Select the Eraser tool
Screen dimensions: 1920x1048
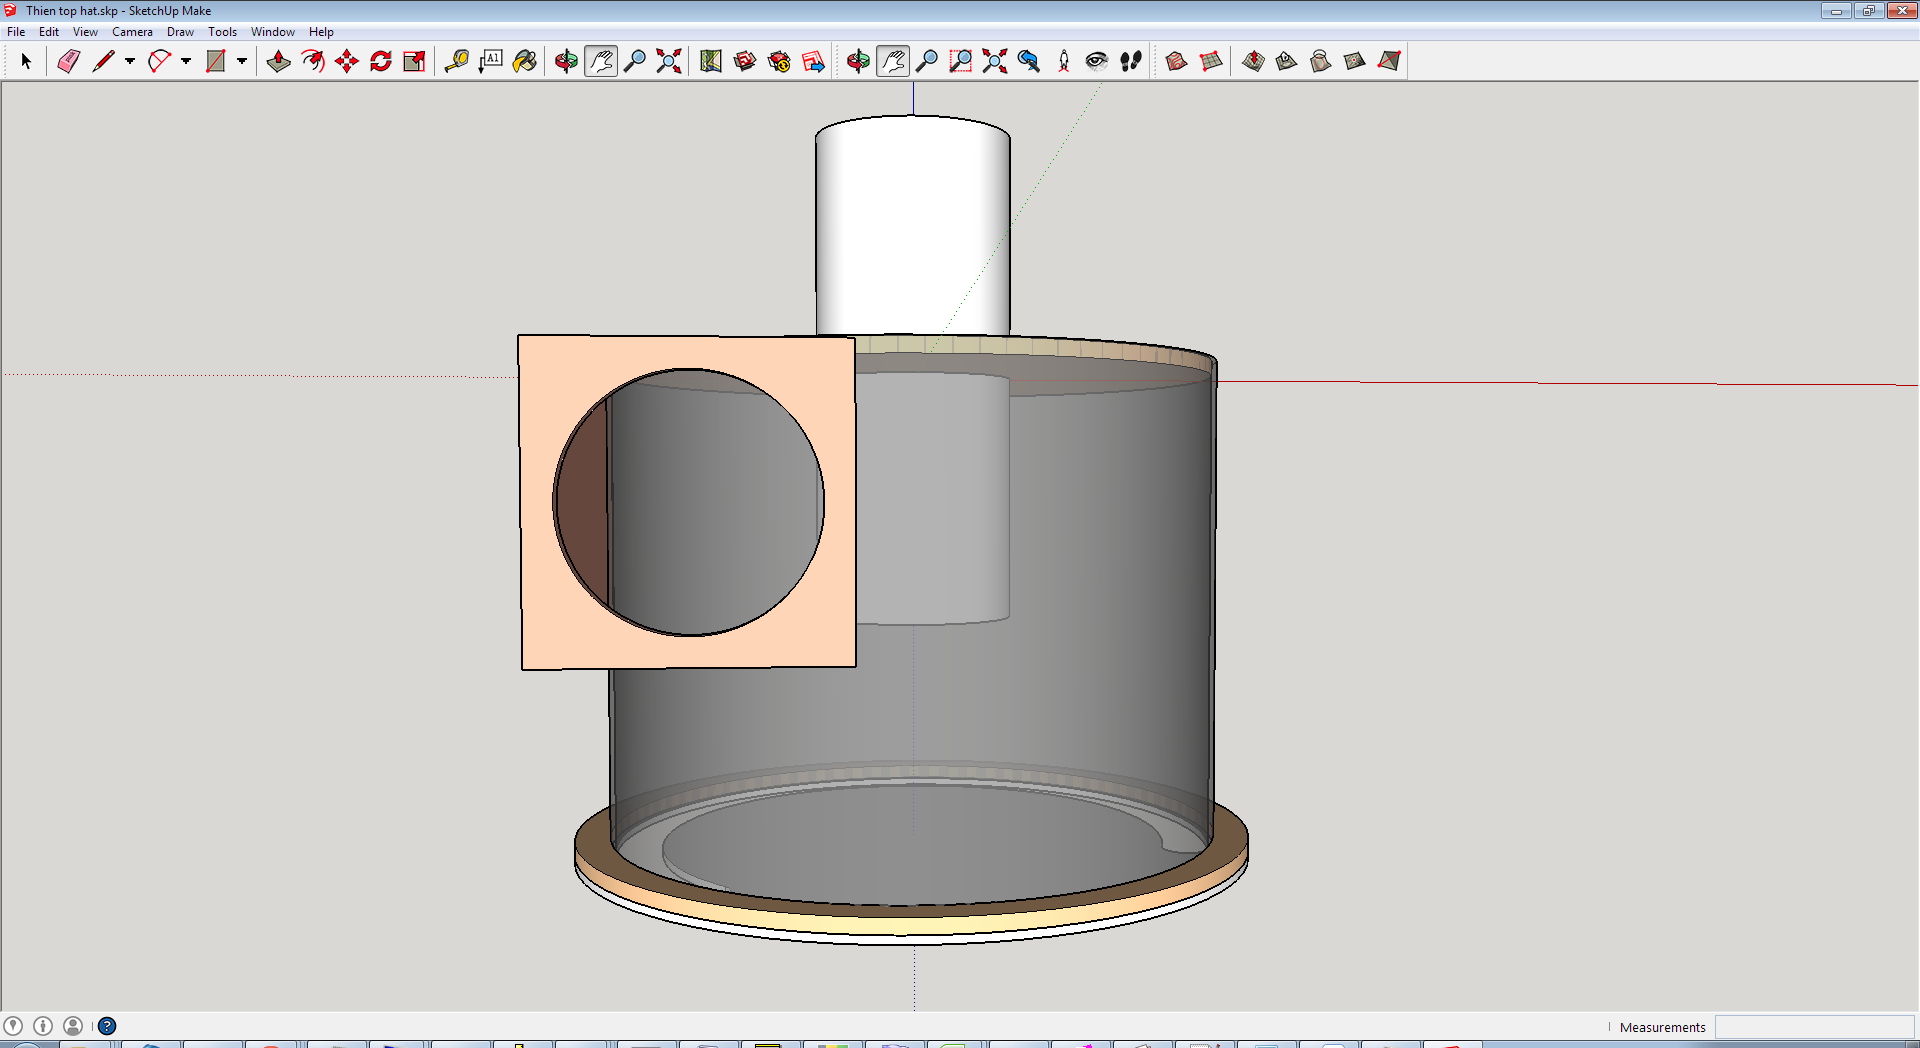(68, 61)
